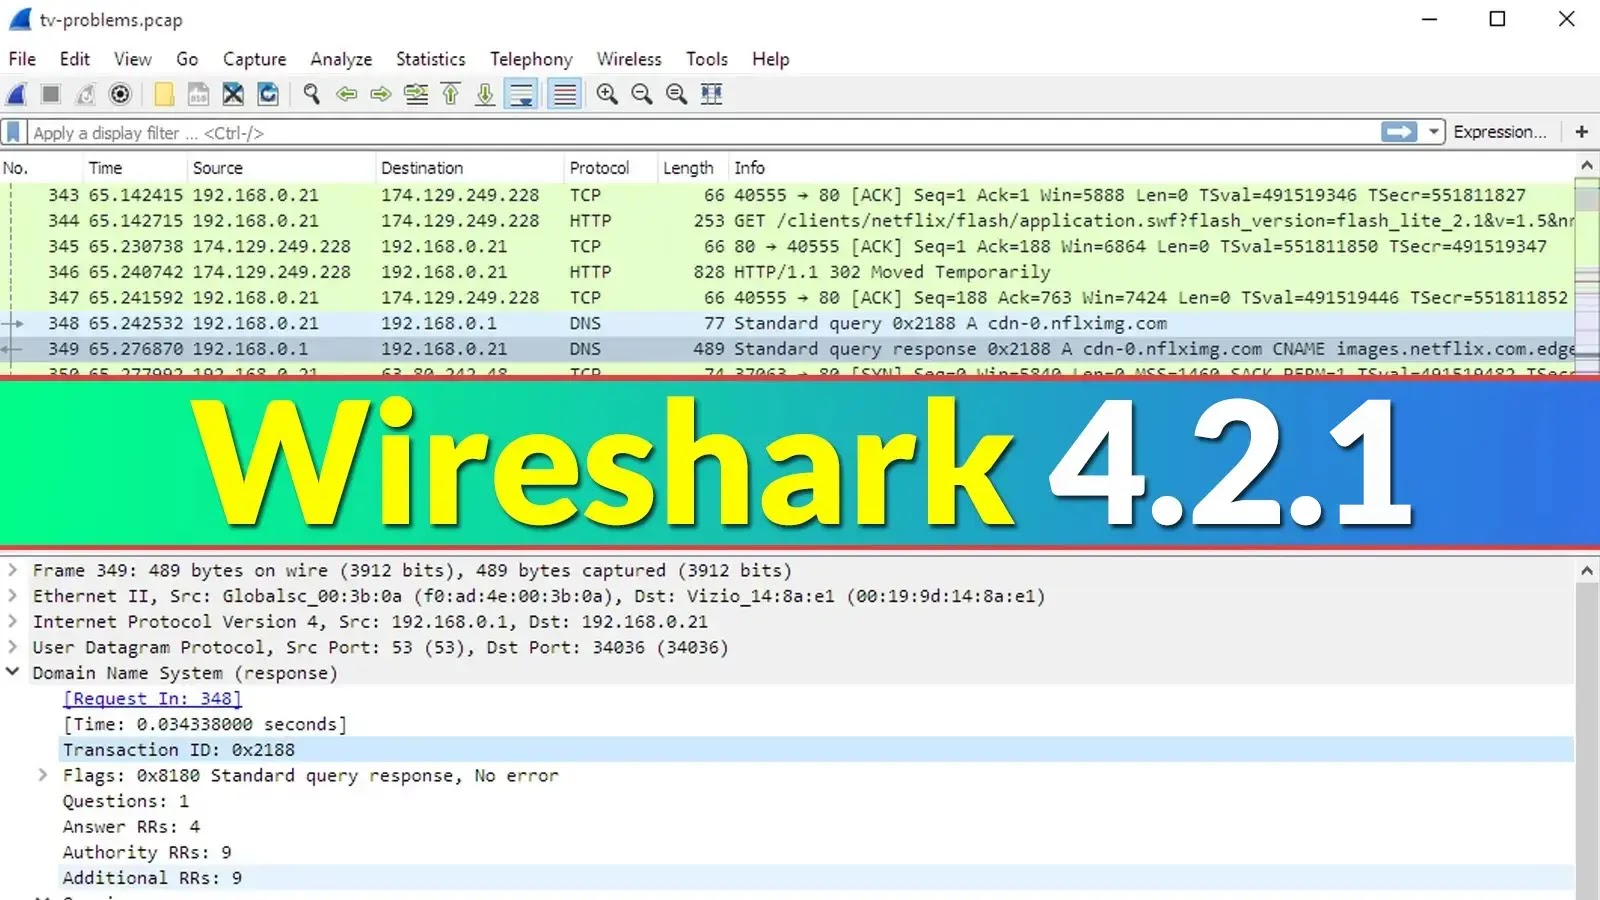The height and width of the screenshot is (900, 1600).
Task: Go to a specified packet icon
Action: click(x=416, y=94)
